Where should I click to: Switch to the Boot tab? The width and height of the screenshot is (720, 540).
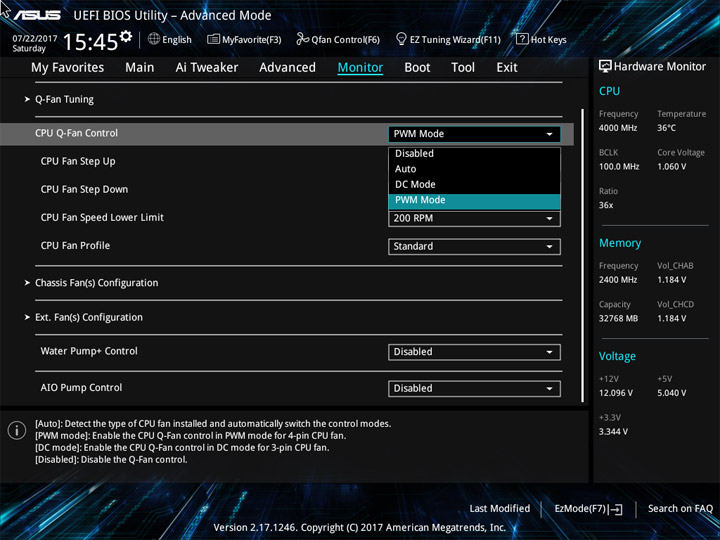[417, 68]
